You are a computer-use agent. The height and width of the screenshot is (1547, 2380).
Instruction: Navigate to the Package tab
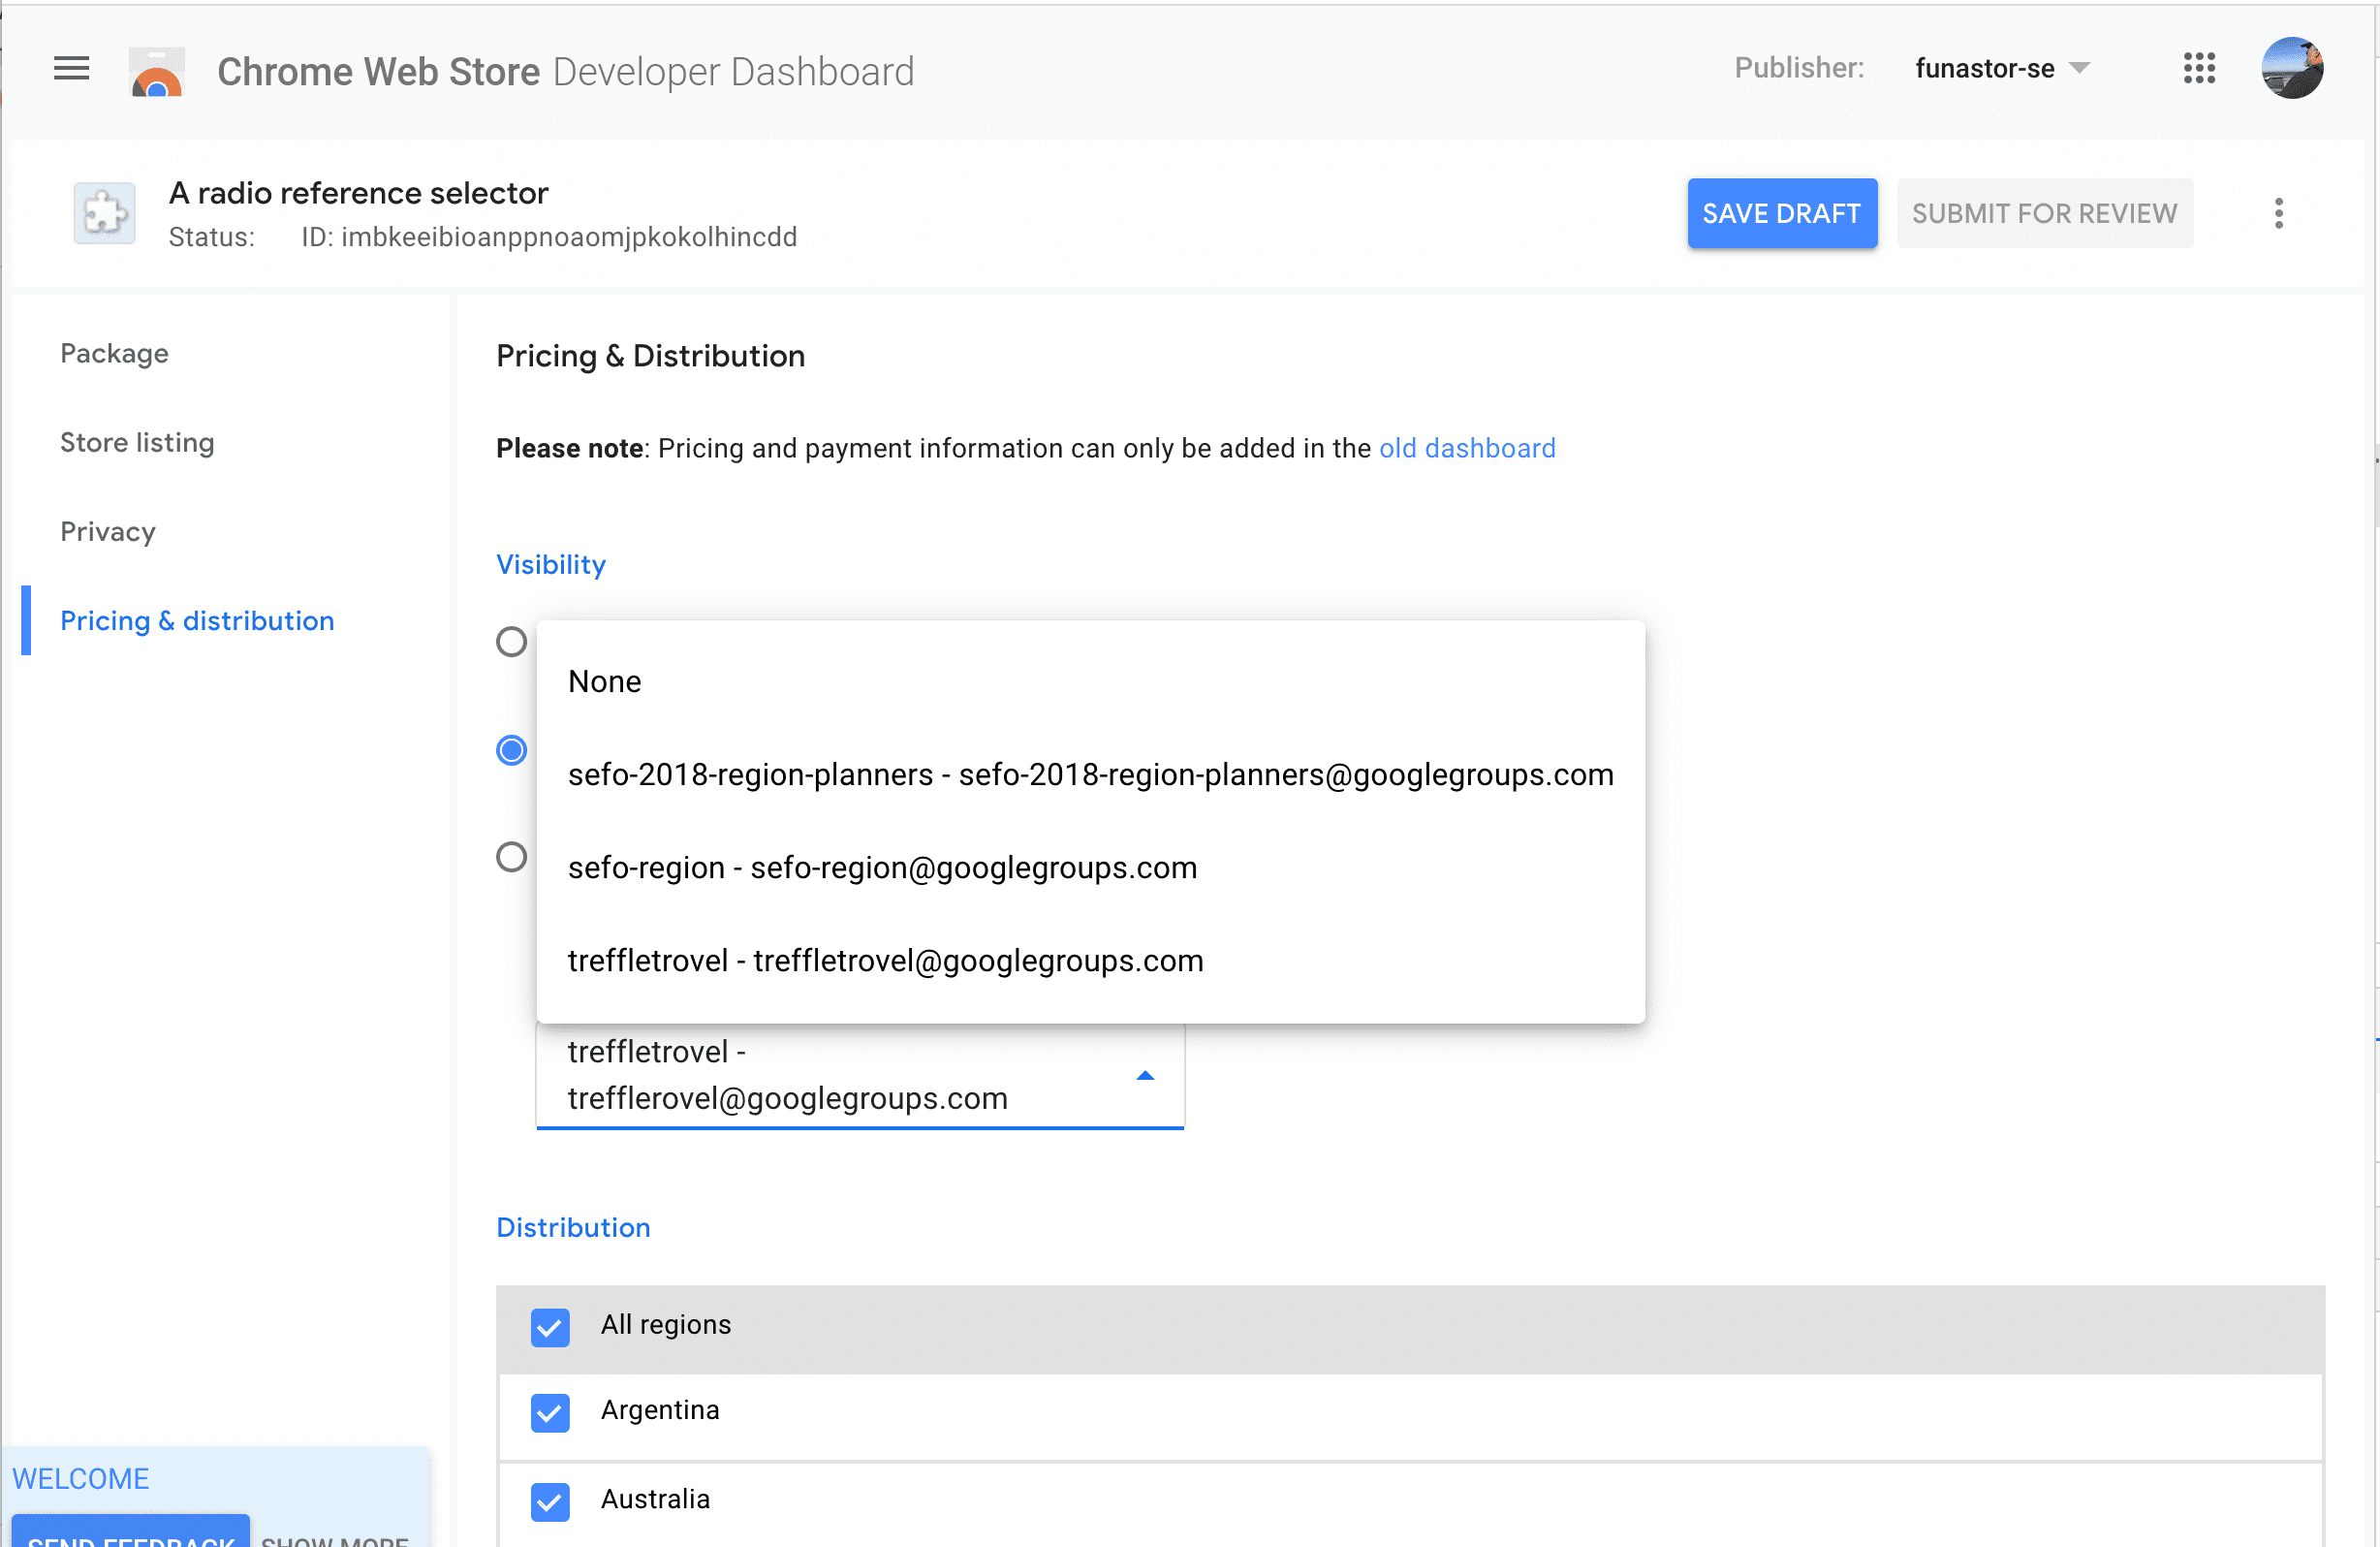click(x=112, y=354)
